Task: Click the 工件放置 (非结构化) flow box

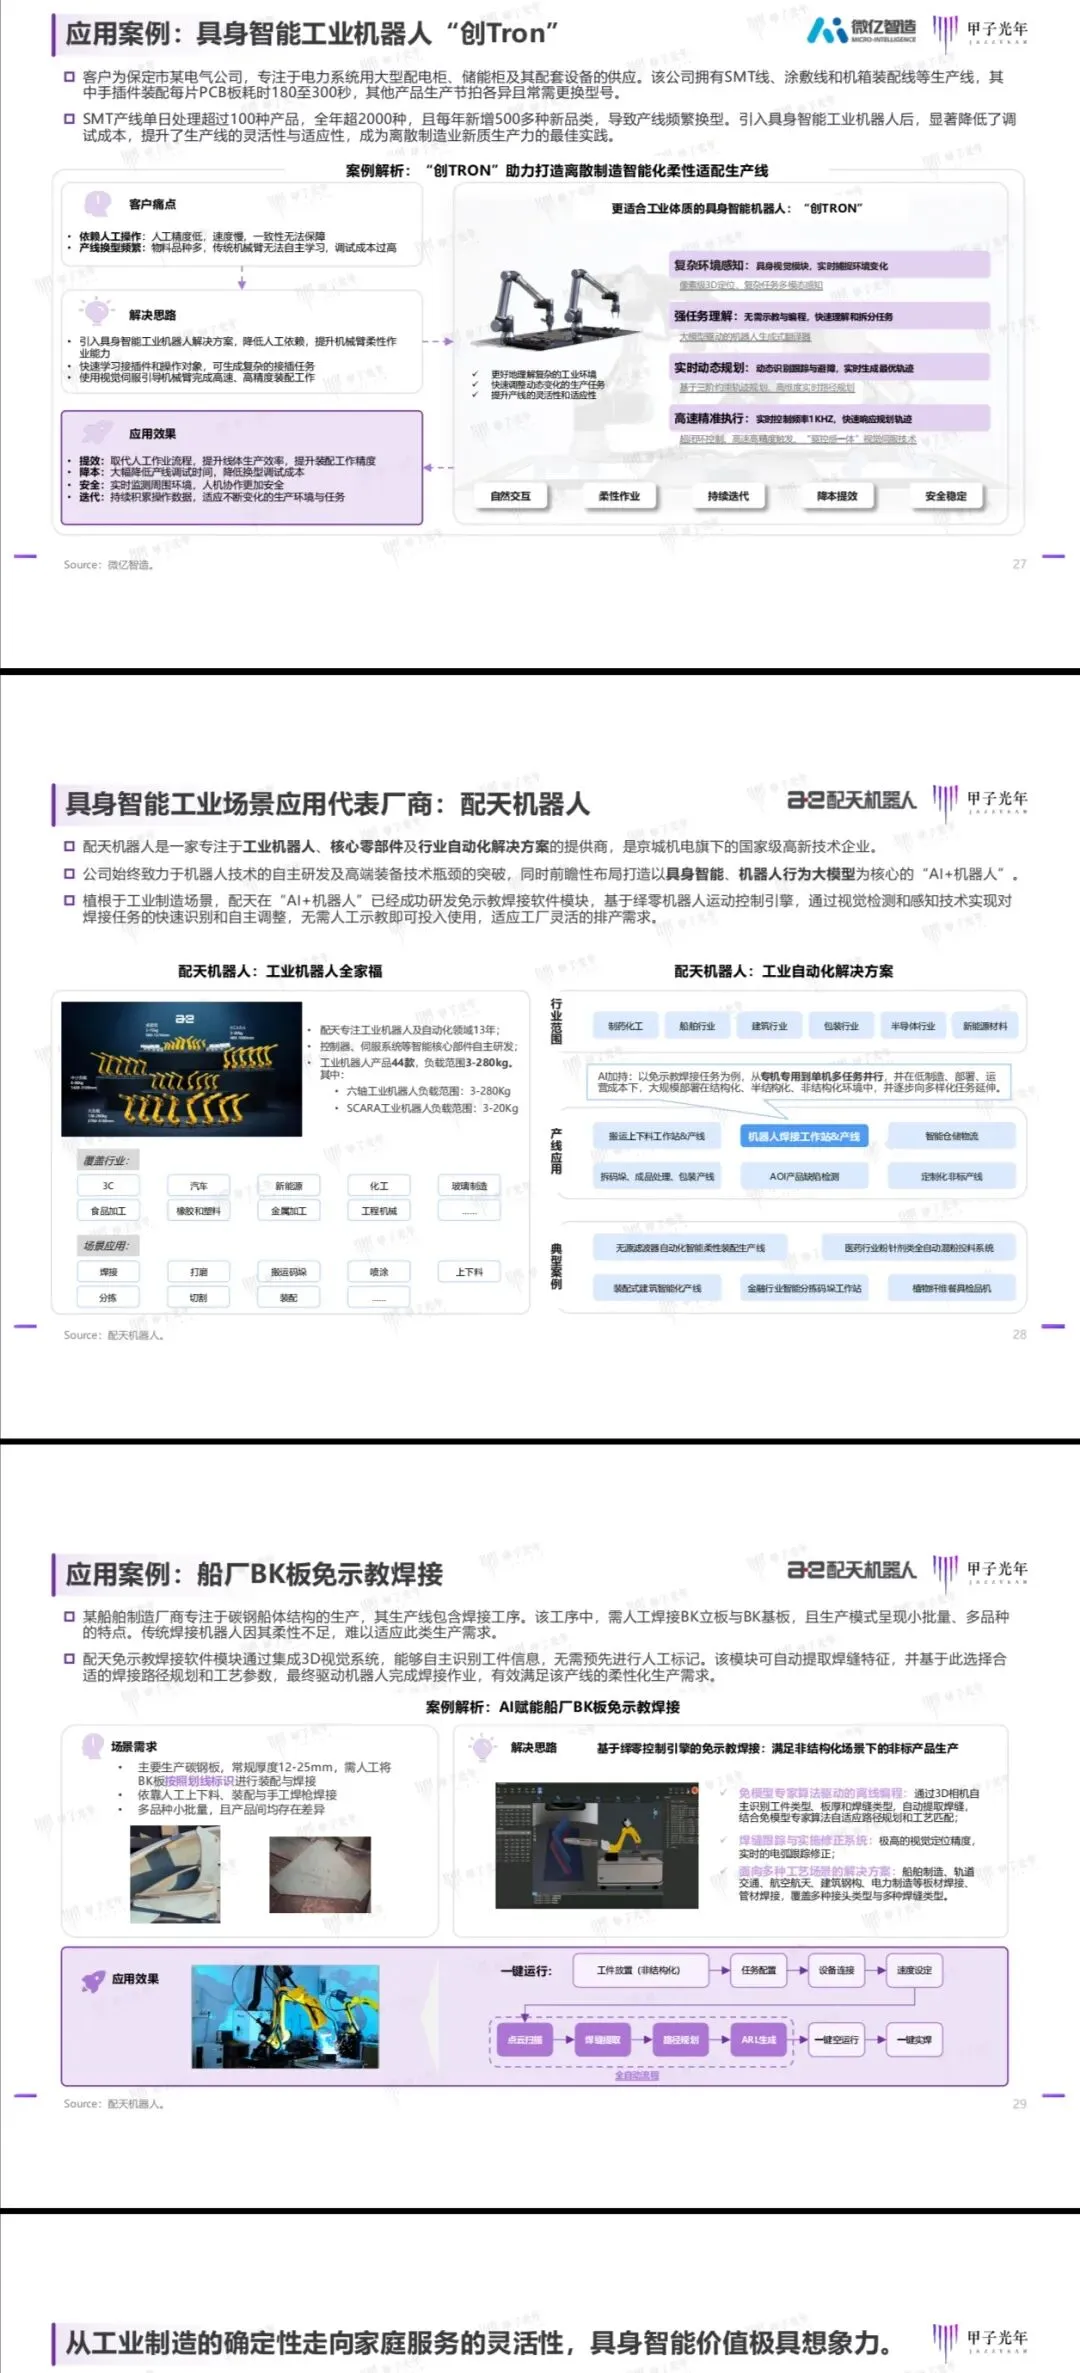Action: (x=640, y=1970)
